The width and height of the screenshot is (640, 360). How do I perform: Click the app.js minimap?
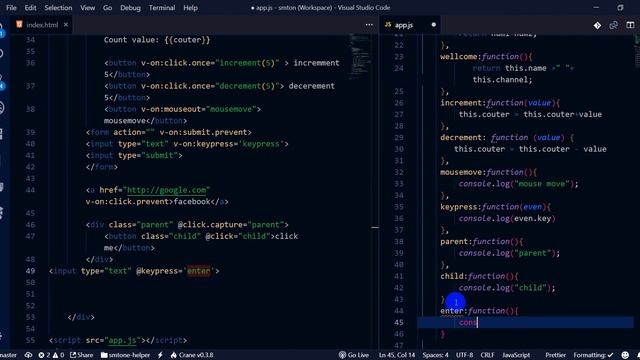point(637,51)
